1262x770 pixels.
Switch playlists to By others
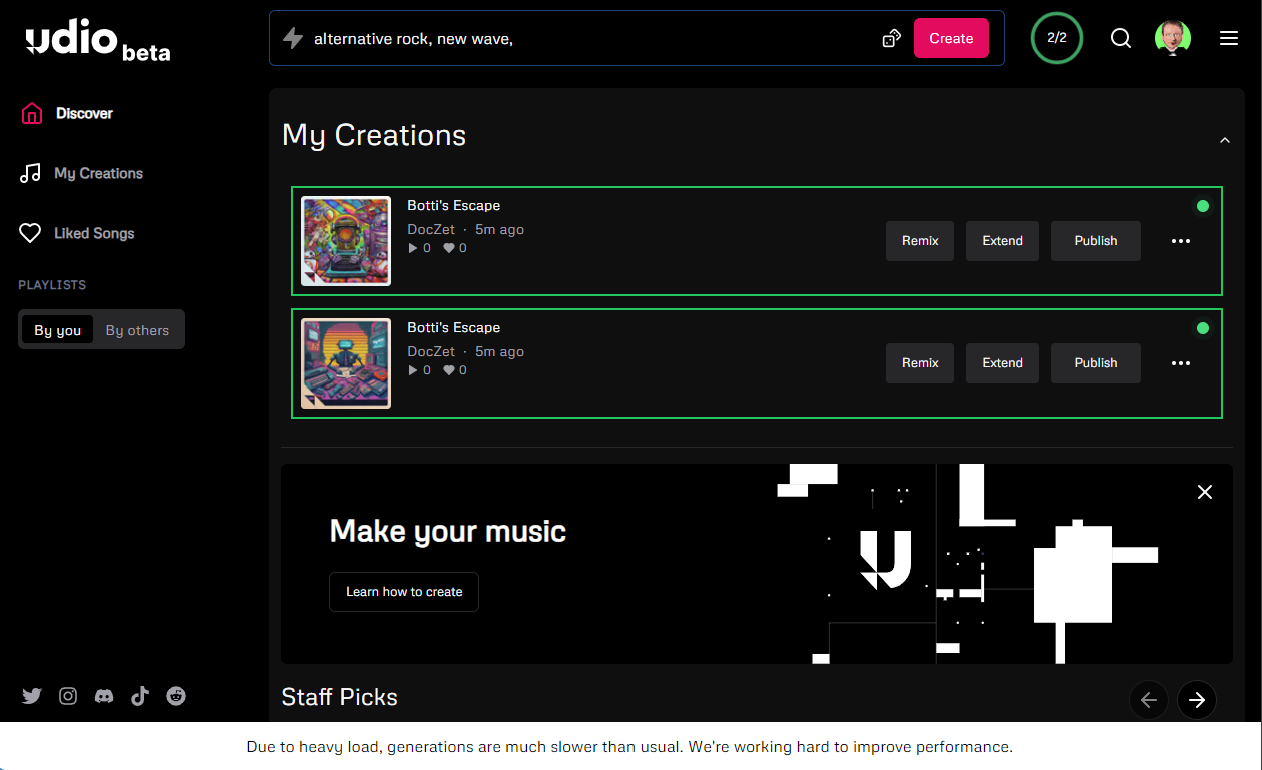(x=137, y=330)
